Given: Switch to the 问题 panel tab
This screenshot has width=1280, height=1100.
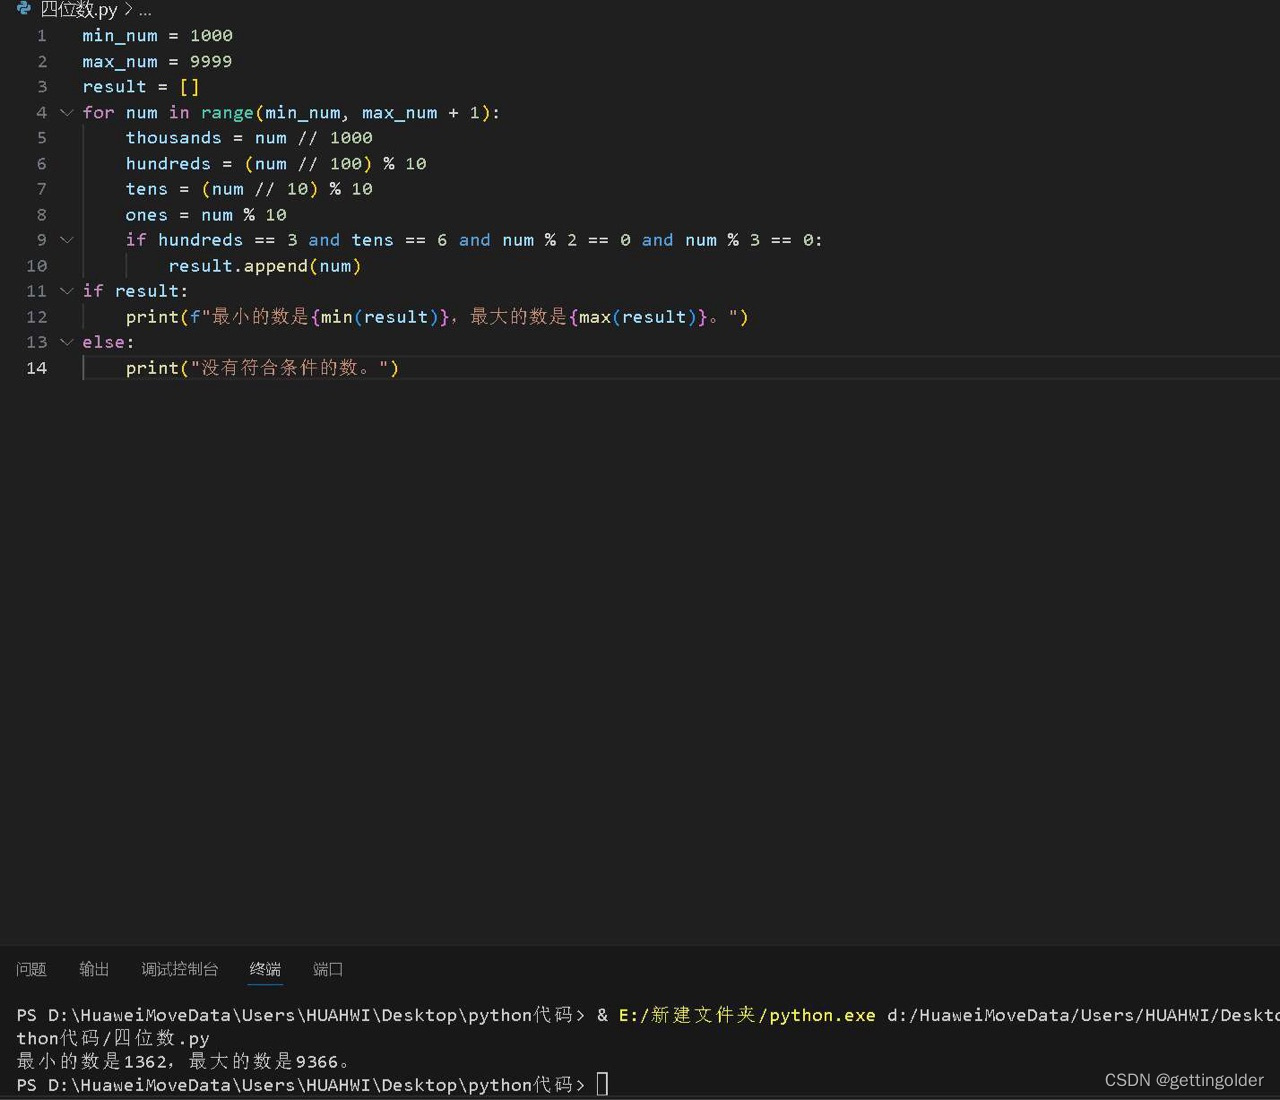Looking at the screenshot, I should click(31, 969).
